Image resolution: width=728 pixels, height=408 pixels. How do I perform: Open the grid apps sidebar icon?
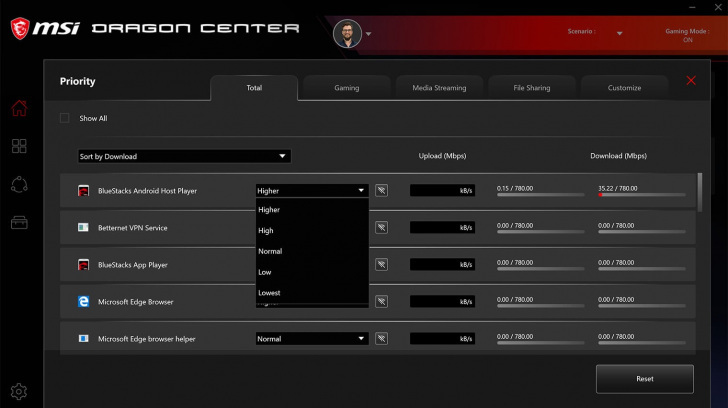19,146
